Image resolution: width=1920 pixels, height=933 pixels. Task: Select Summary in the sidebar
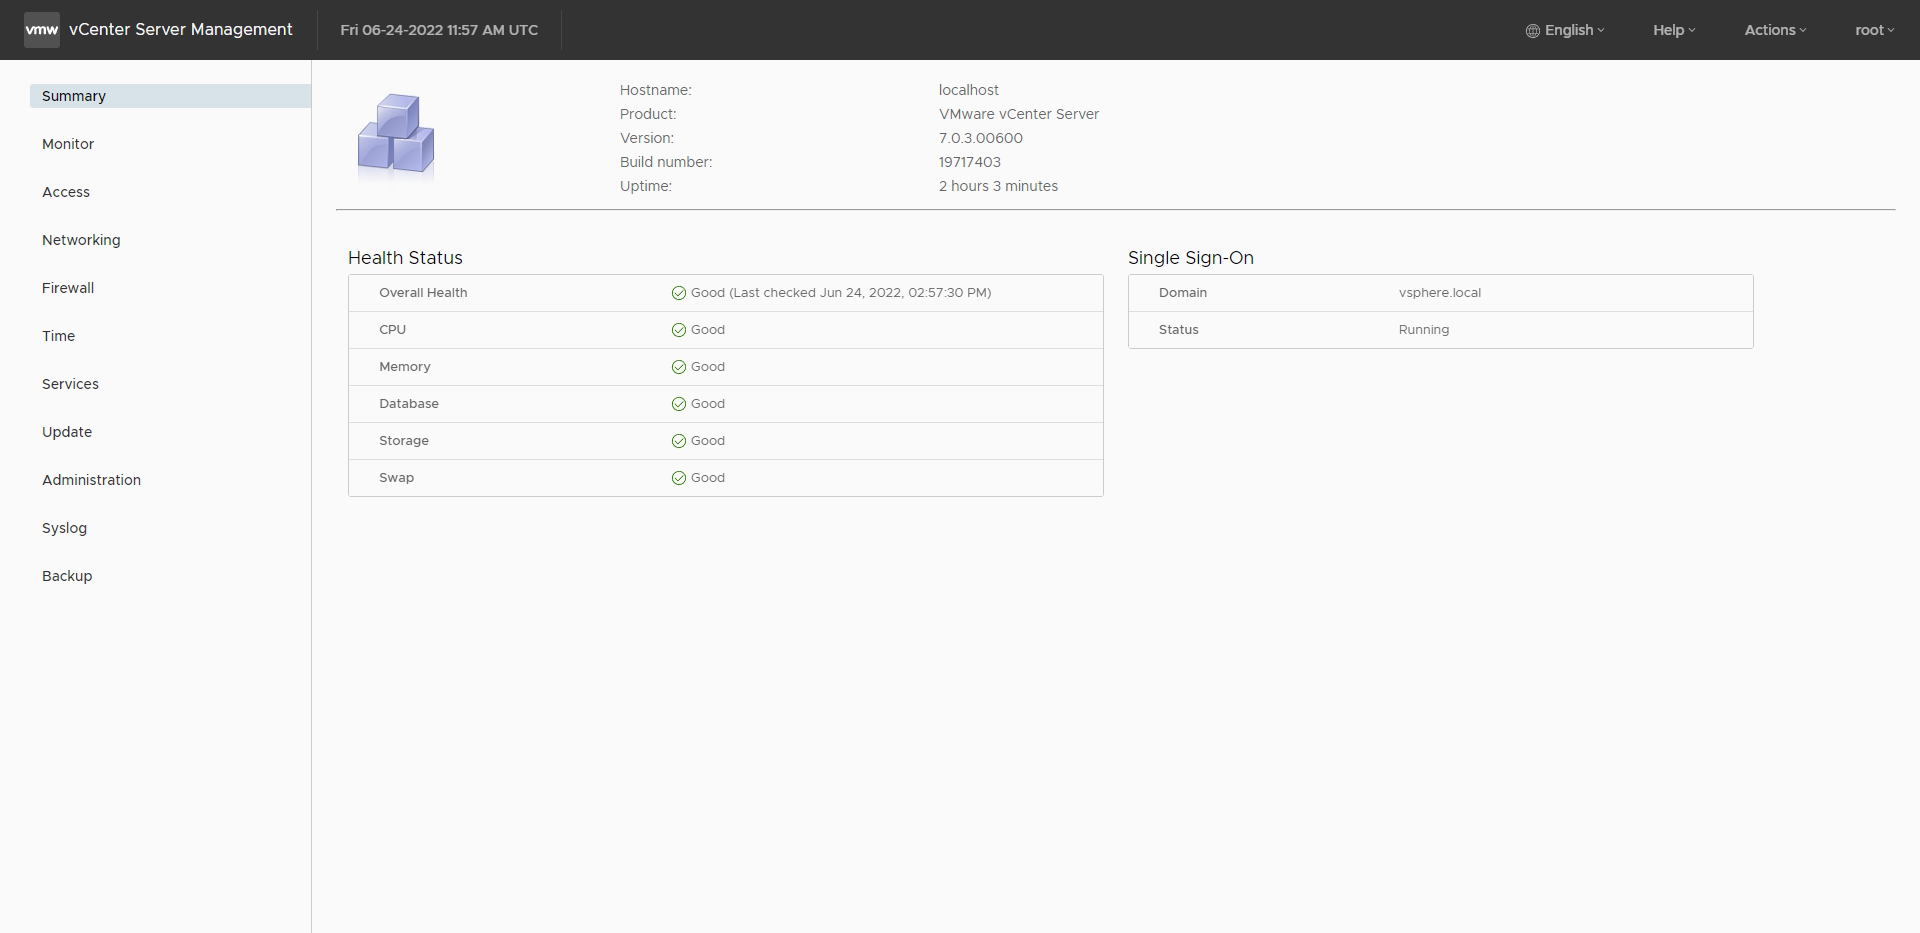coord(170,96)
